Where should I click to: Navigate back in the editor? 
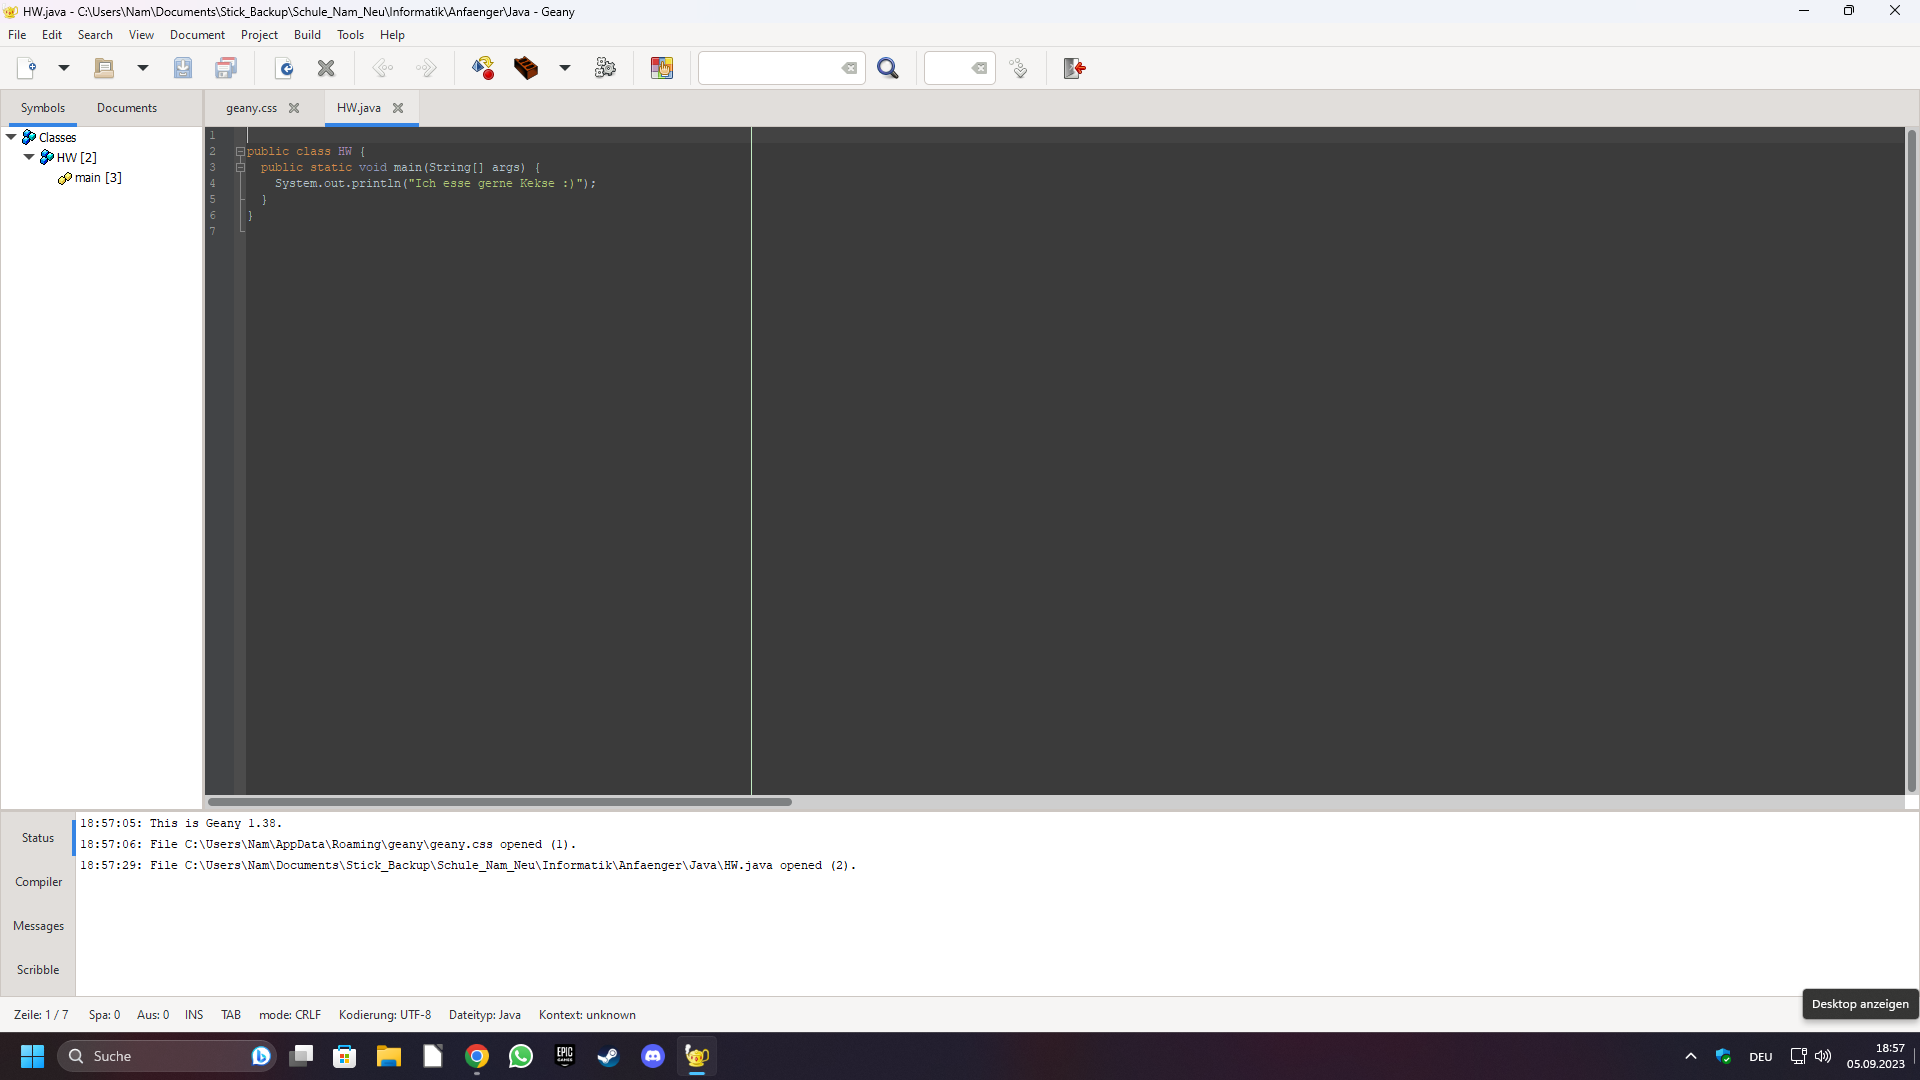(383, 68)
